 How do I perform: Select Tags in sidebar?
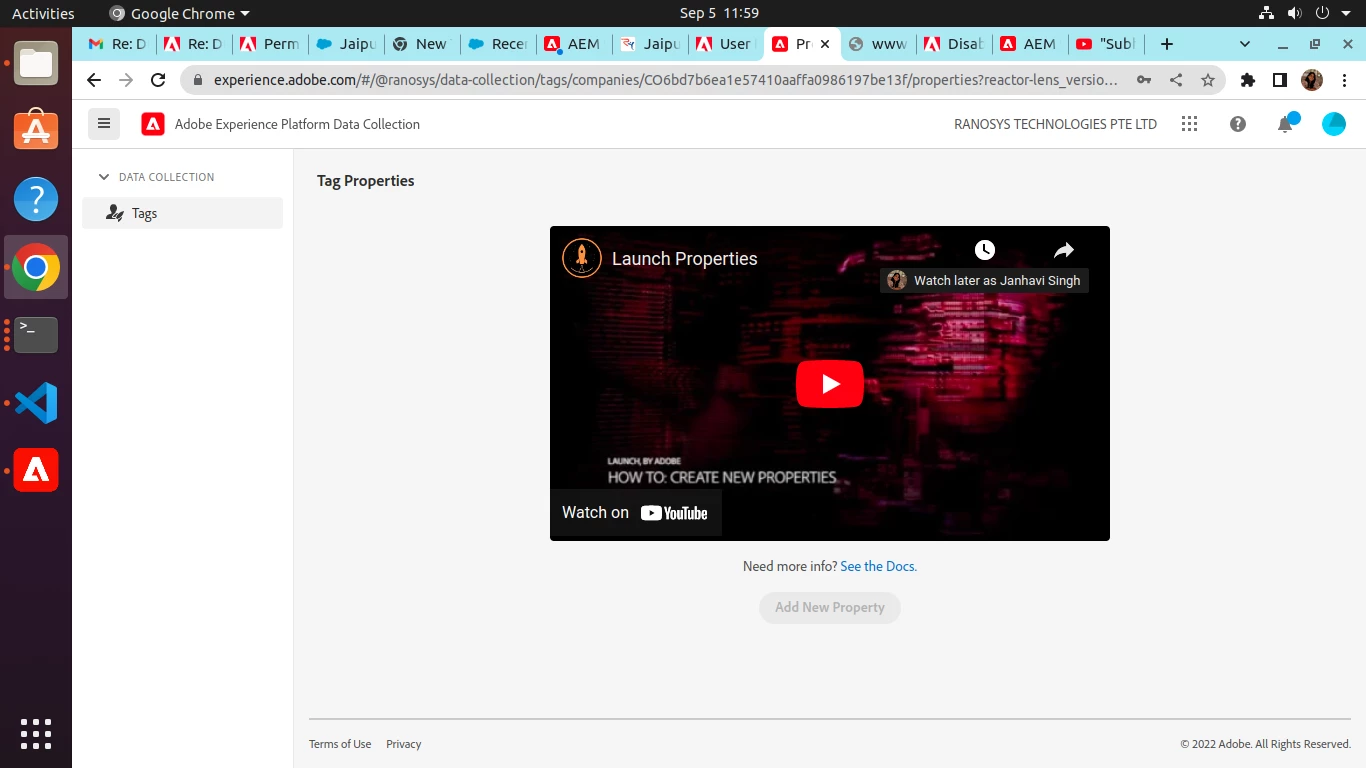coord(182,213)
